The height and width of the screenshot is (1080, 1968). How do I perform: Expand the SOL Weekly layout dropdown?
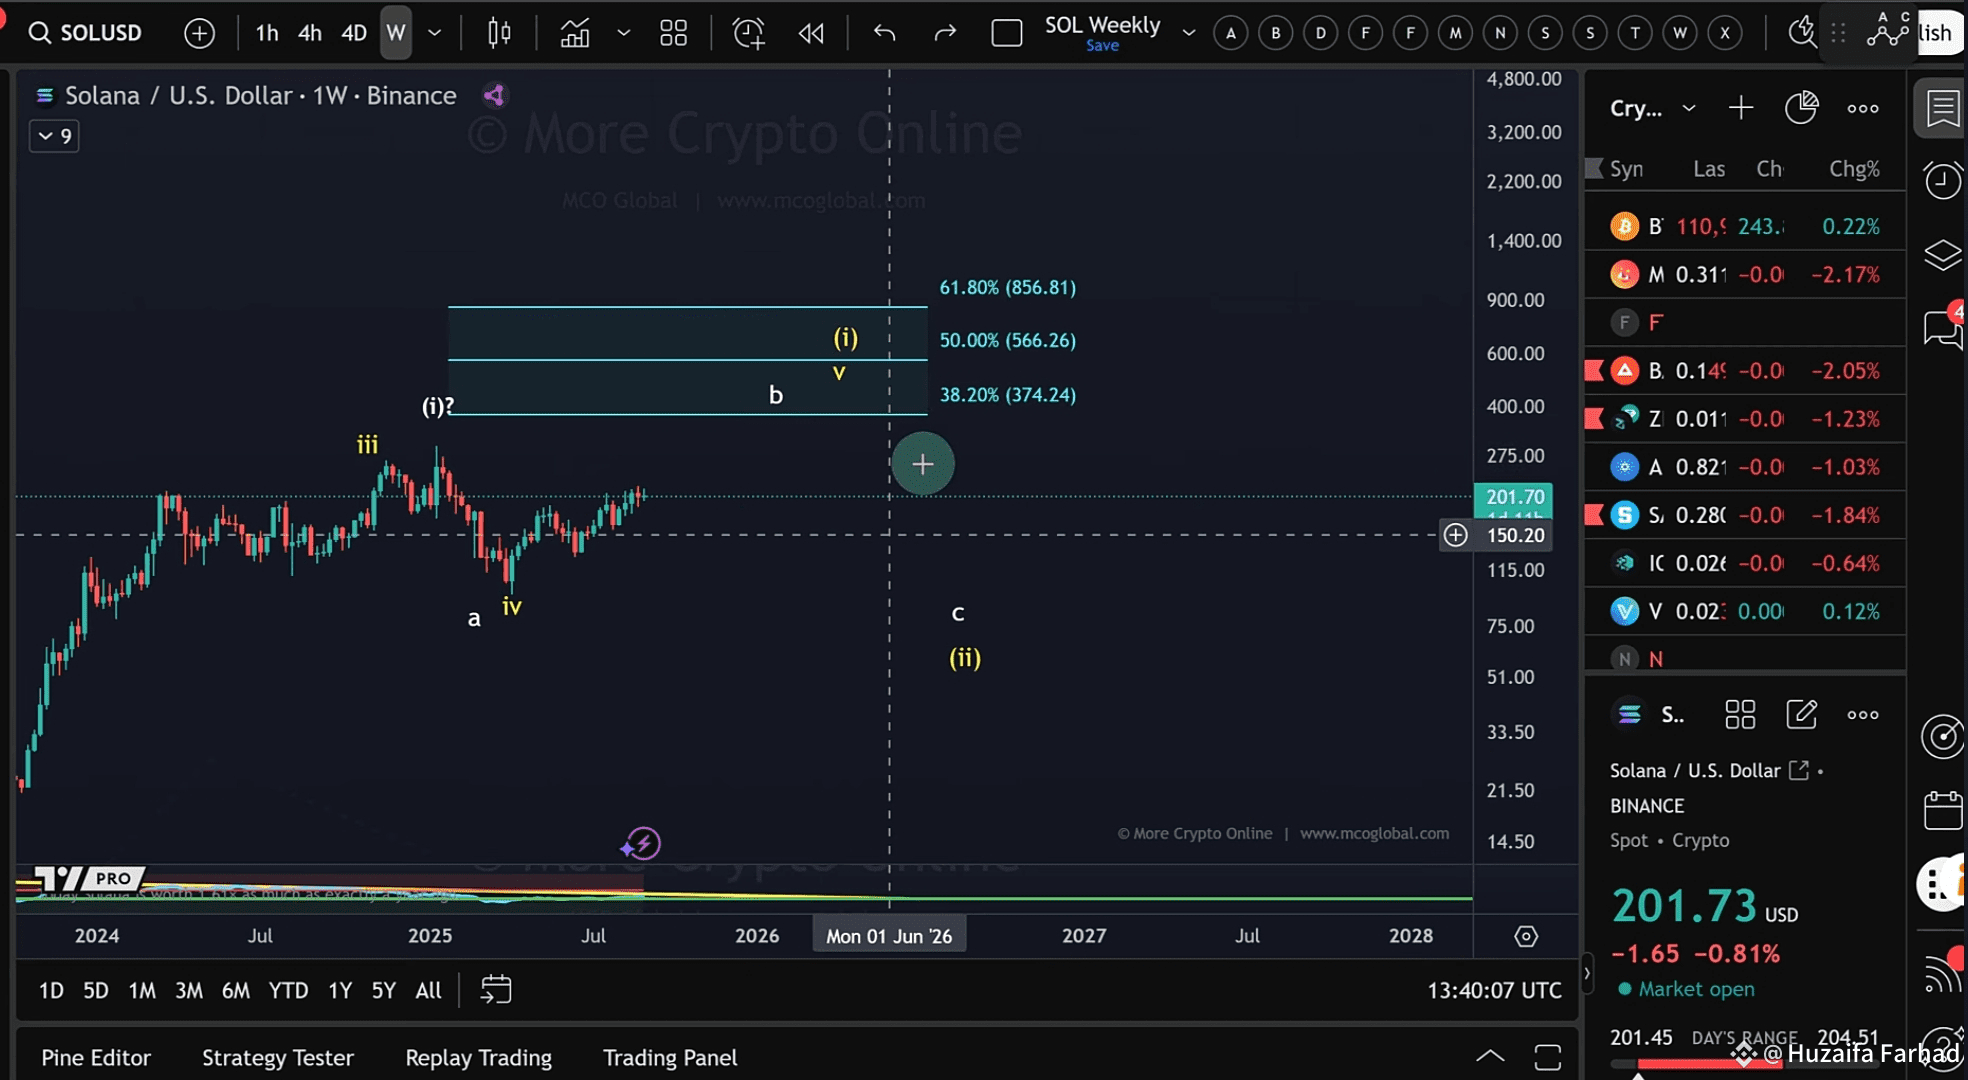1188,33
